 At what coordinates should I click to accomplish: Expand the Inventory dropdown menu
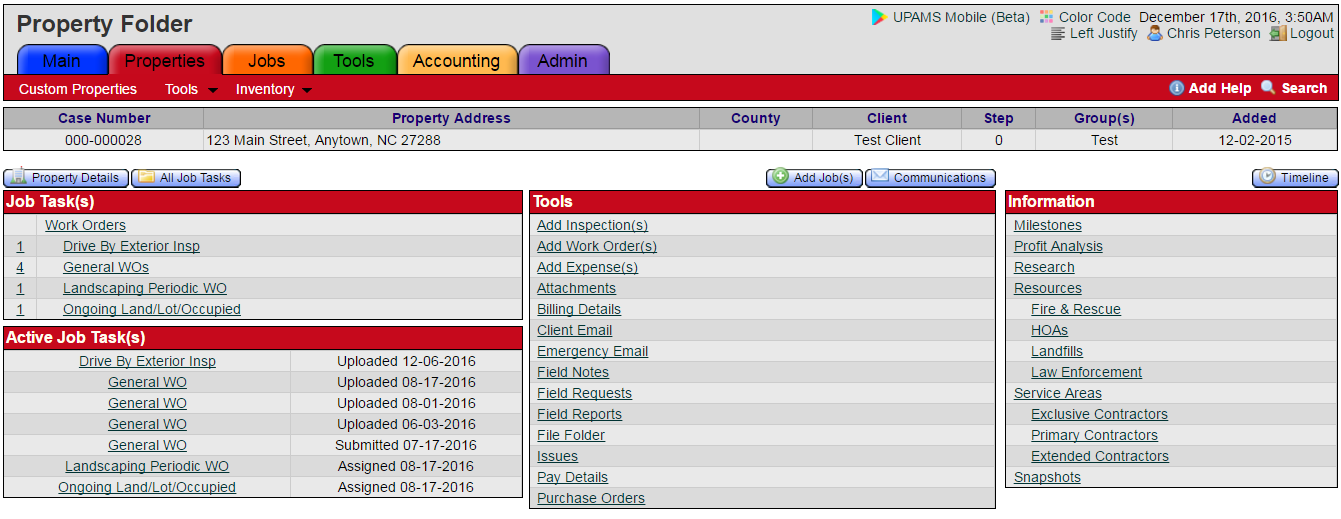click(273, 89)
